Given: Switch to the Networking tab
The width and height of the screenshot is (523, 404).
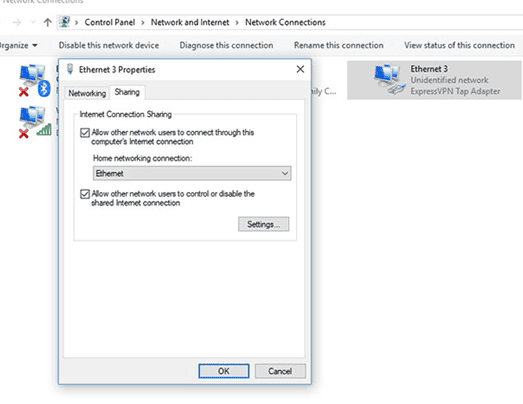Looking at the screenshot, I should (87, 93).
